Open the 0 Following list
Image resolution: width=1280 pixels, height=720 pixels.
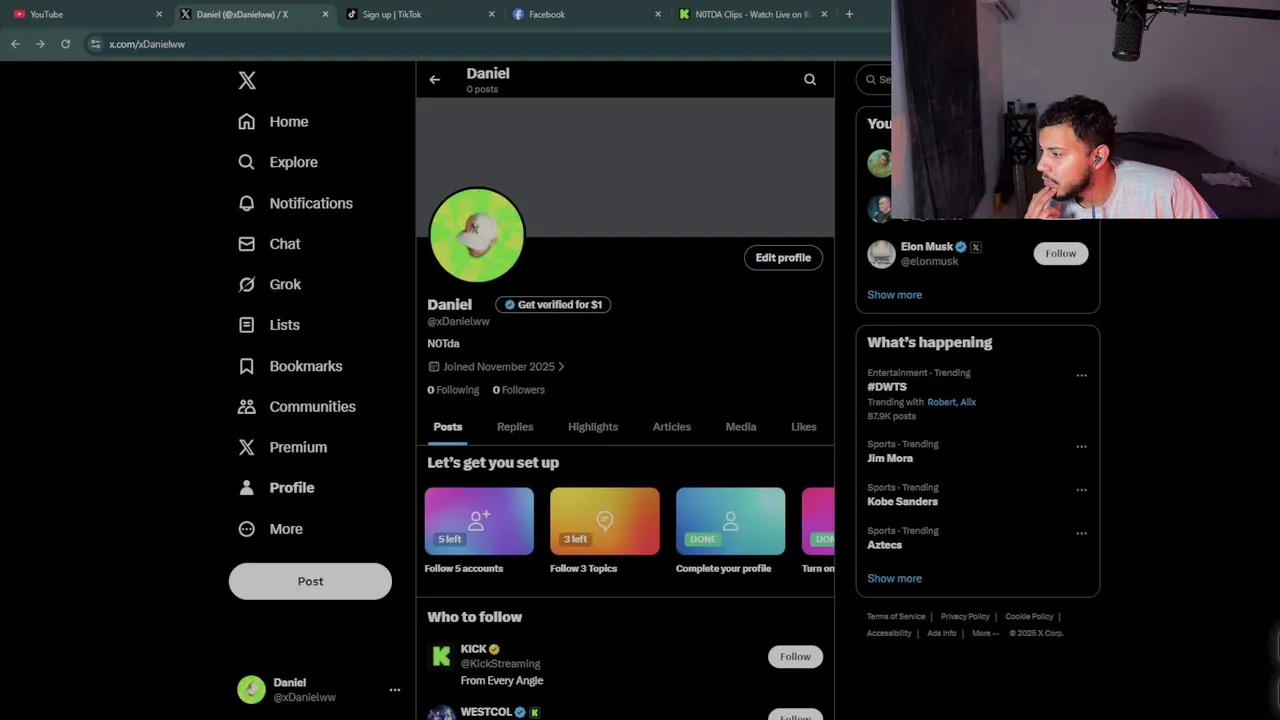pos(453,390)
